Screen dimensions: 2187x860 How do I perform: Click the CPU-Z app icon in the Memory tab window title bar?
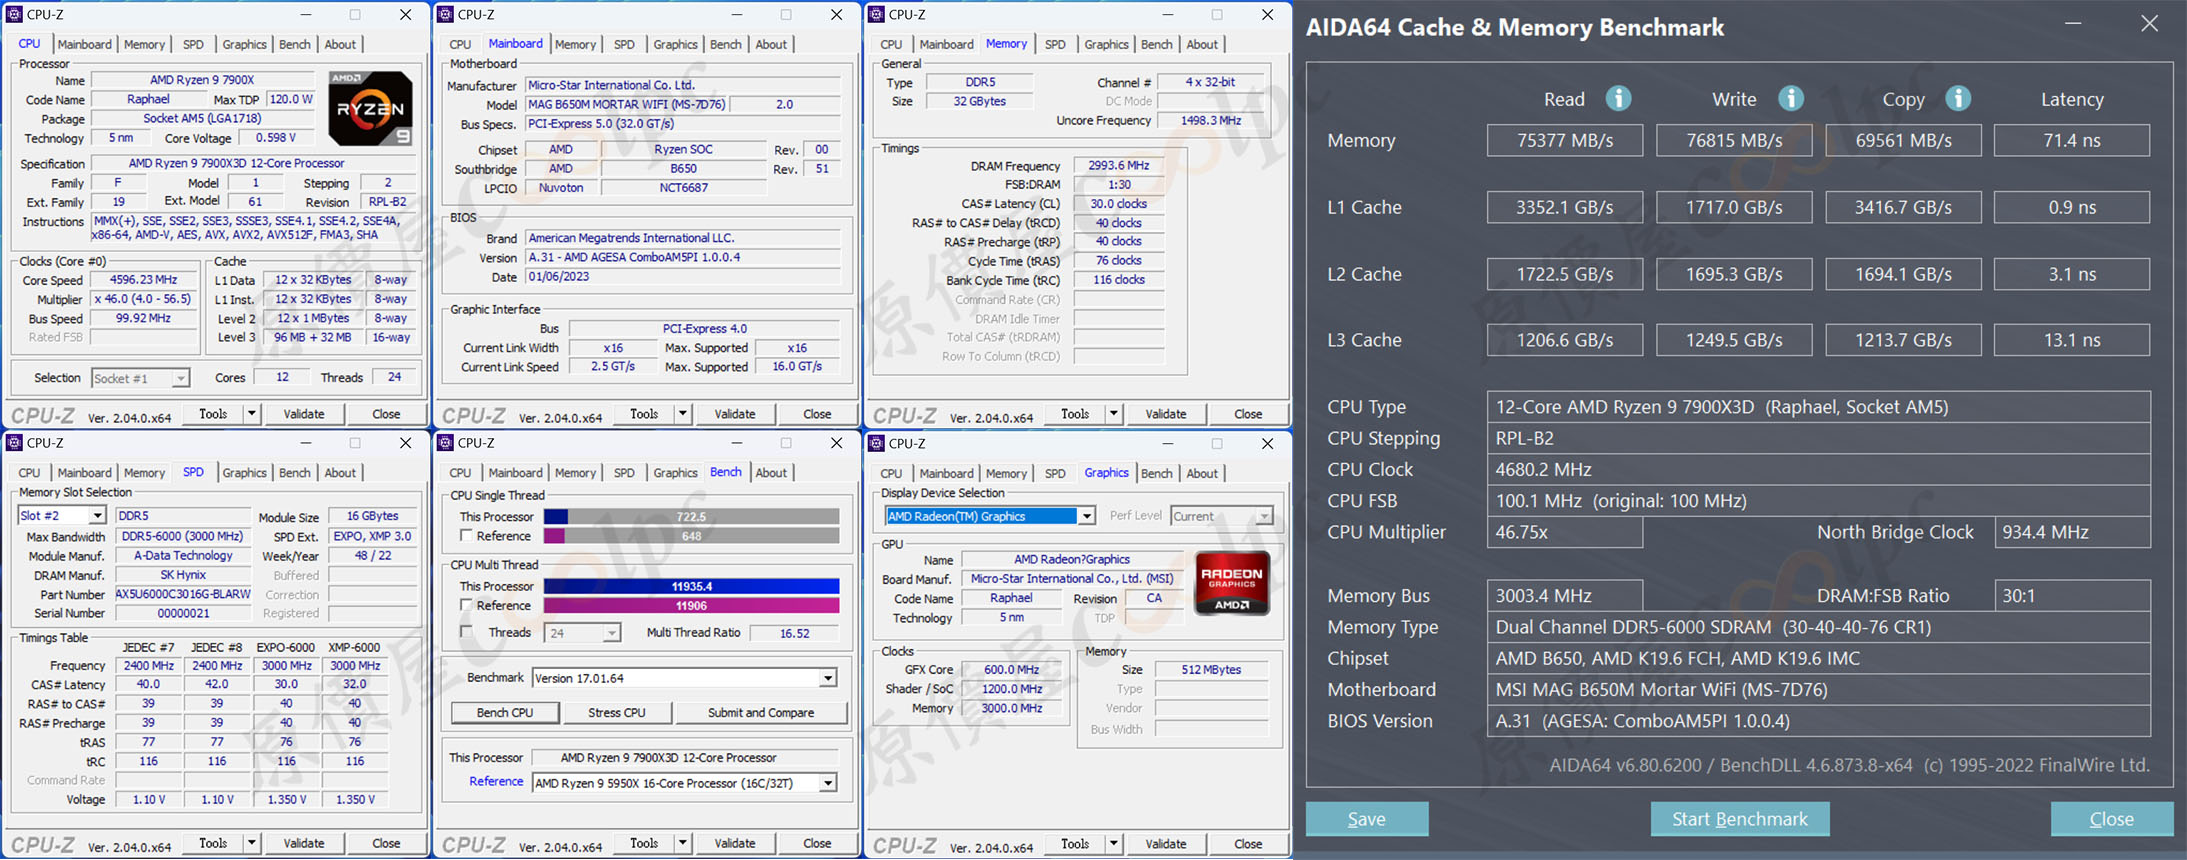click(876, 14)
